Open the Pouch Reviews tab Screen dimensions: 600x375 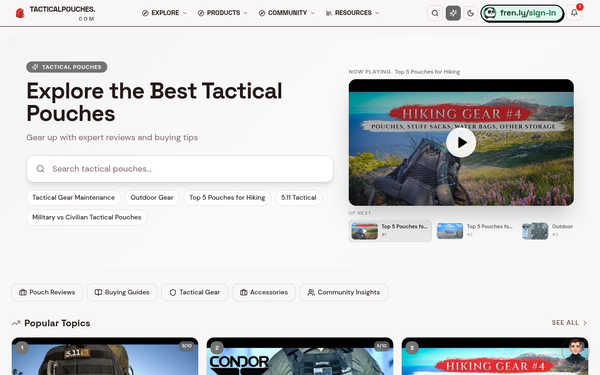point(47,292)
